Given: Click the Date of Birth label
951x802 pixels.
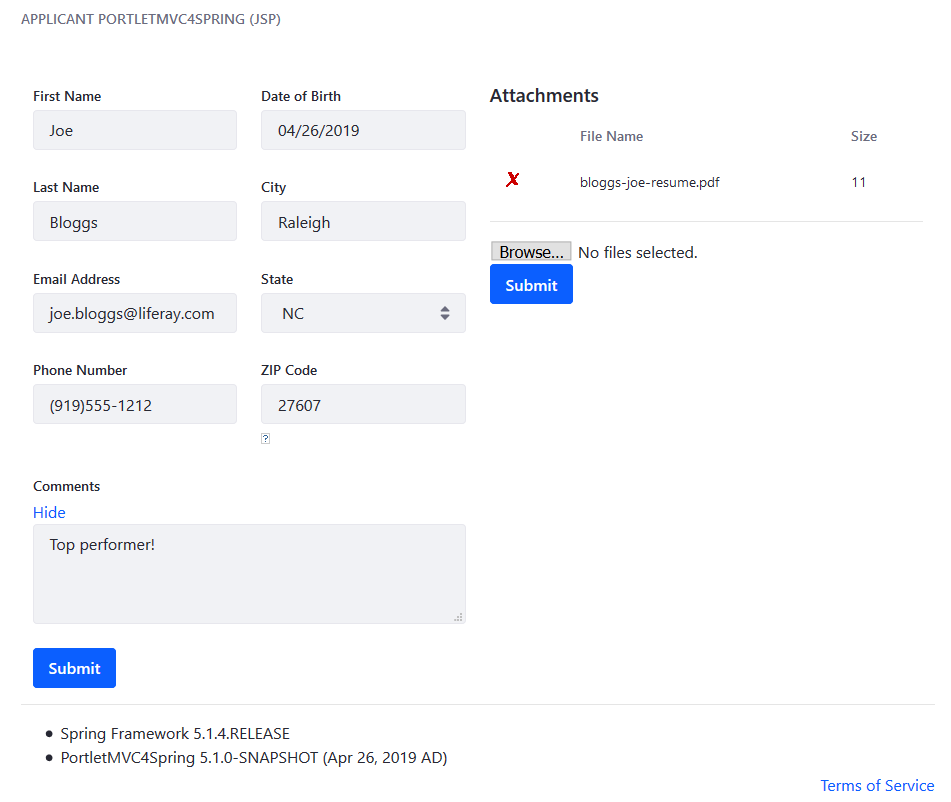Looking at the screenshot, I should click(x=301, y=96).
